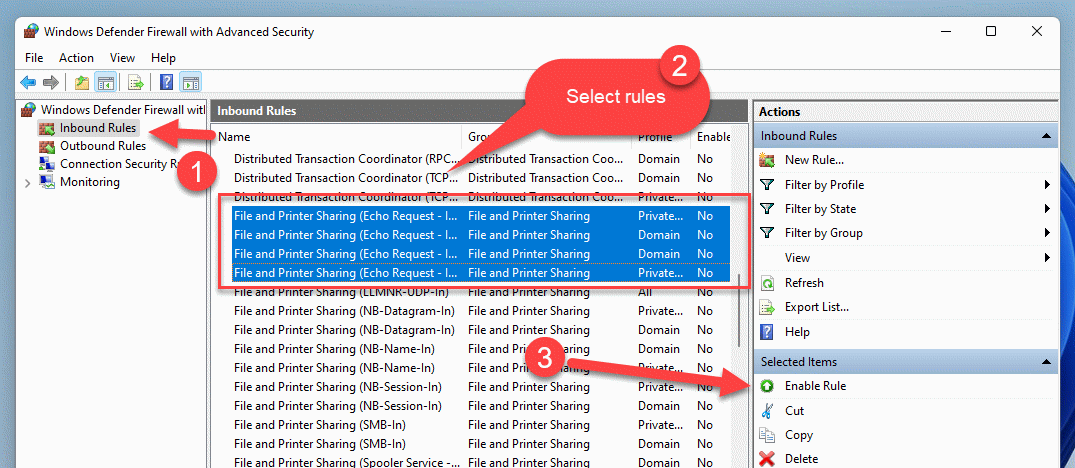Expand the Monitoring tree node
1075x468 pixels.
(27, 182)
